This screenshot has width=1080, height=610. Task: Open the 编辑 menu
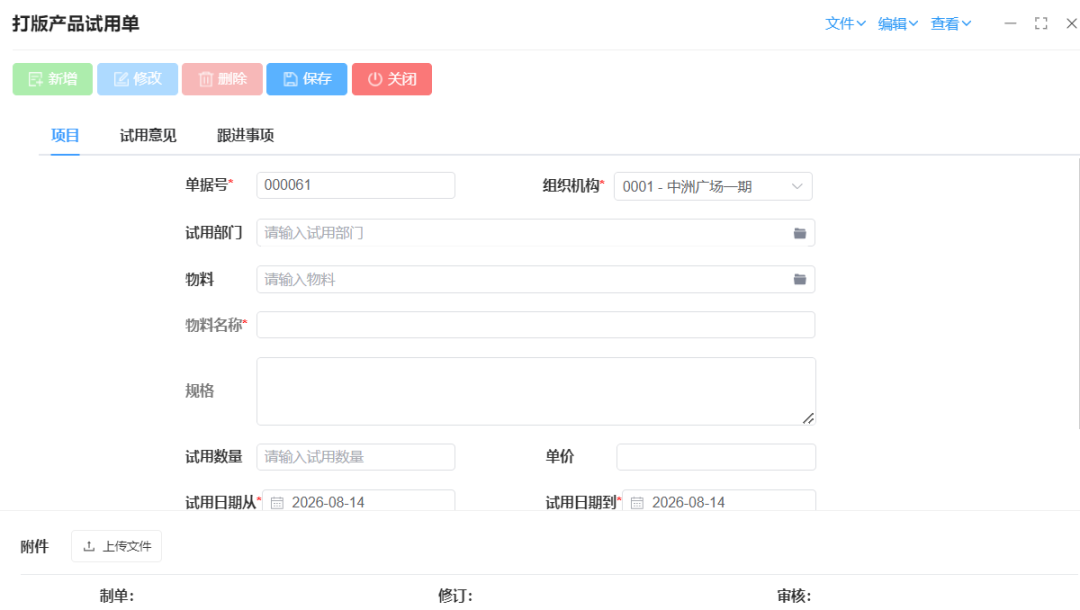(x=897, y=23)
